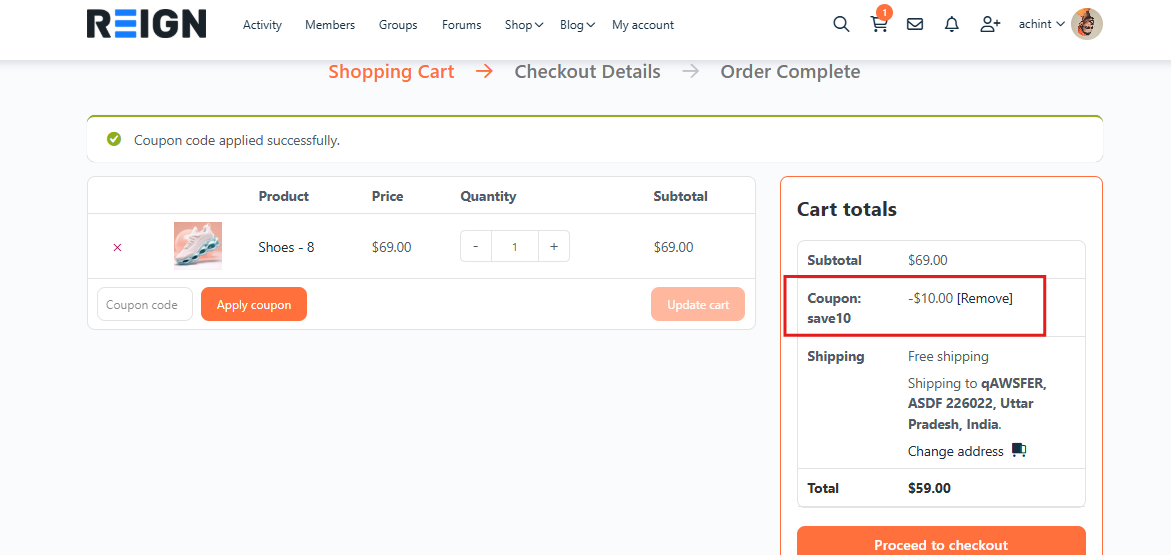The image size is (1171, 555).
Task: Increase quantity with plus button
Action: point(554,247)
